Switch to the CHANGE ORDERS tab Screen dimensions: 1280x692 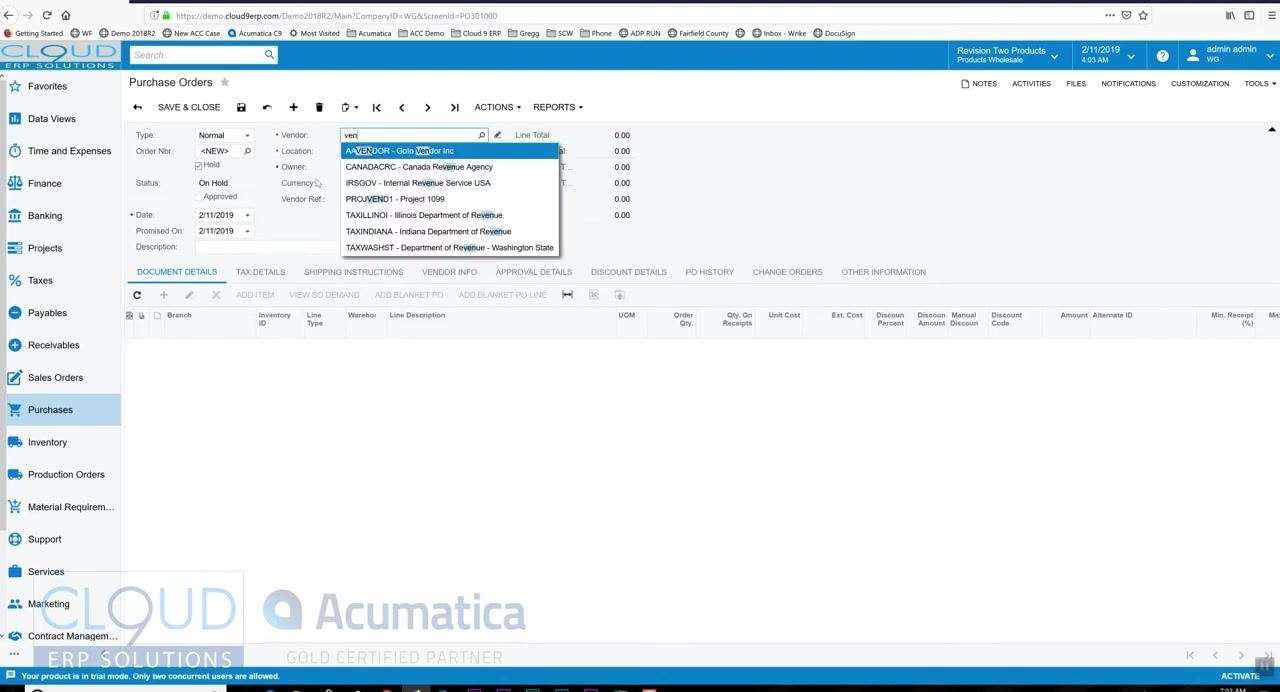click(787, 272)
